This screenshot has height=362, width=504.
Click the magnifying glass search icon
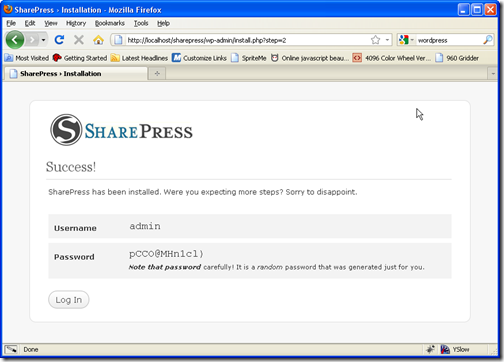(488, 40)
